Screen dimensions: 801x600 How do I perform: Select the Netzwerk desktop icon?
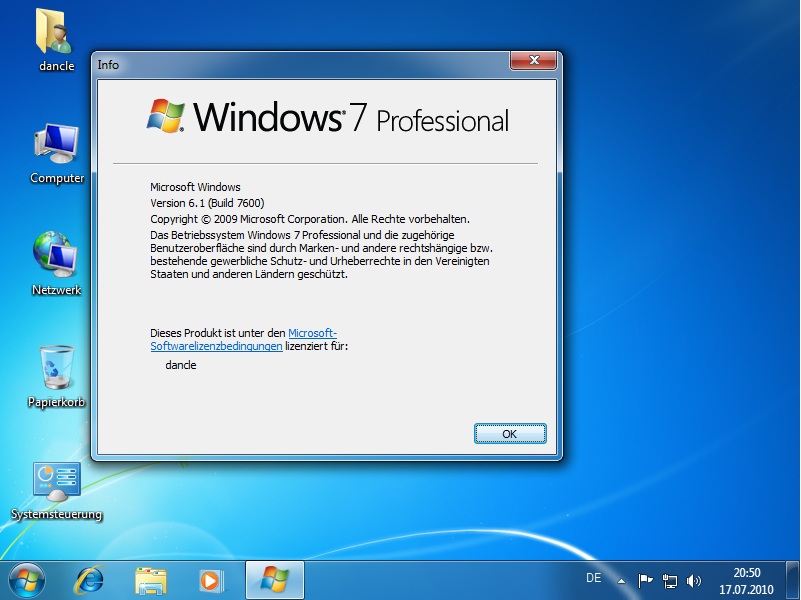56,257
